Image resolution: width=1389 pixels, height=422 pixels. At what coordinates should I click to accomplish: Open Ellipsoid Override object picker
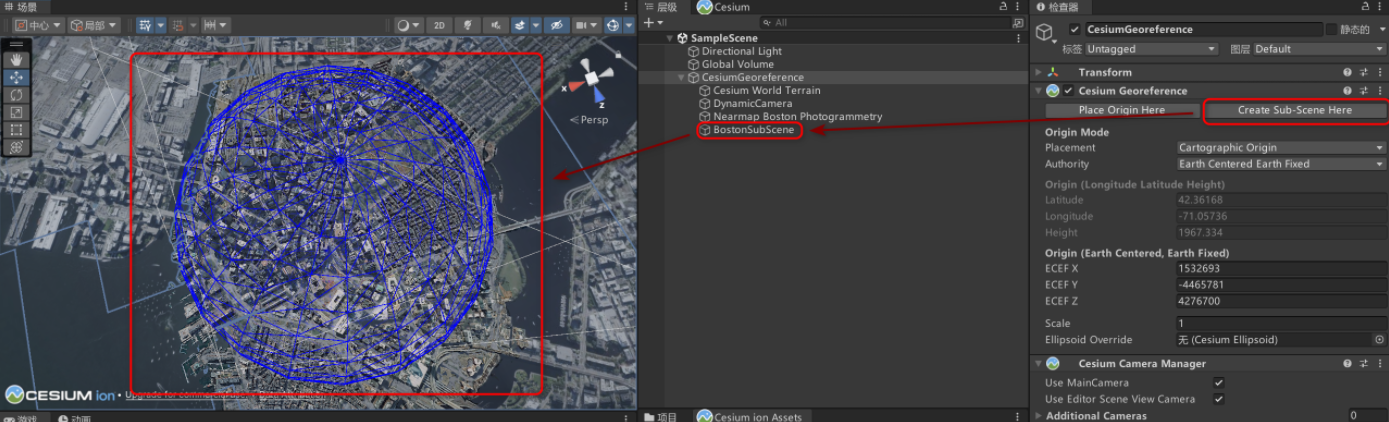1379,340
